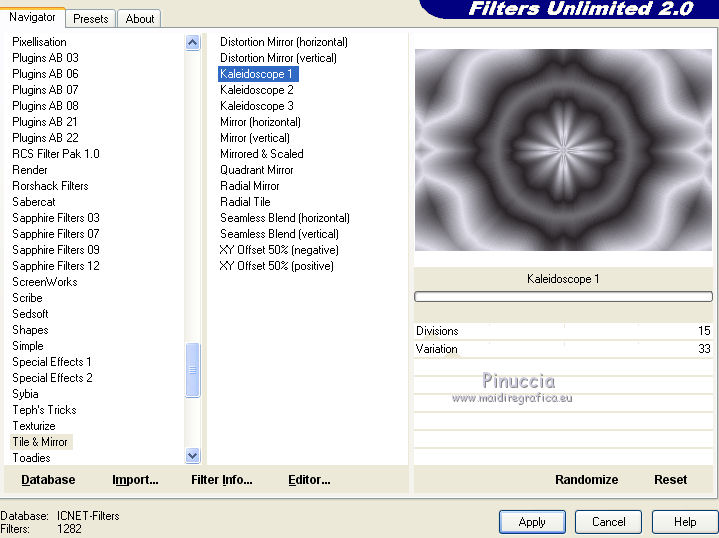The height and width of the screenshot is (538, 719).
Task: Select Kaleidoscope 1 in the filter list
Action: tap(256, 74)
